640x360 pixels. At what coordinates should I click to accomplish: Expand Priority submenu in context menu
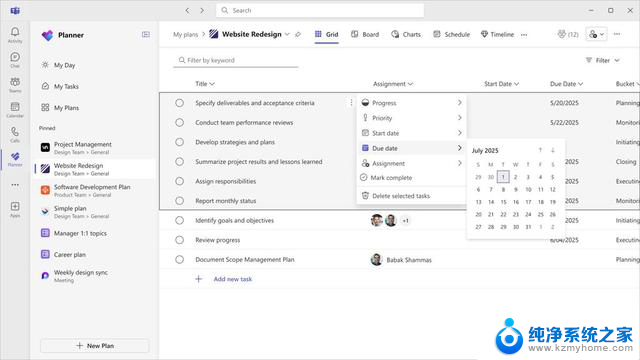point(412,118)
